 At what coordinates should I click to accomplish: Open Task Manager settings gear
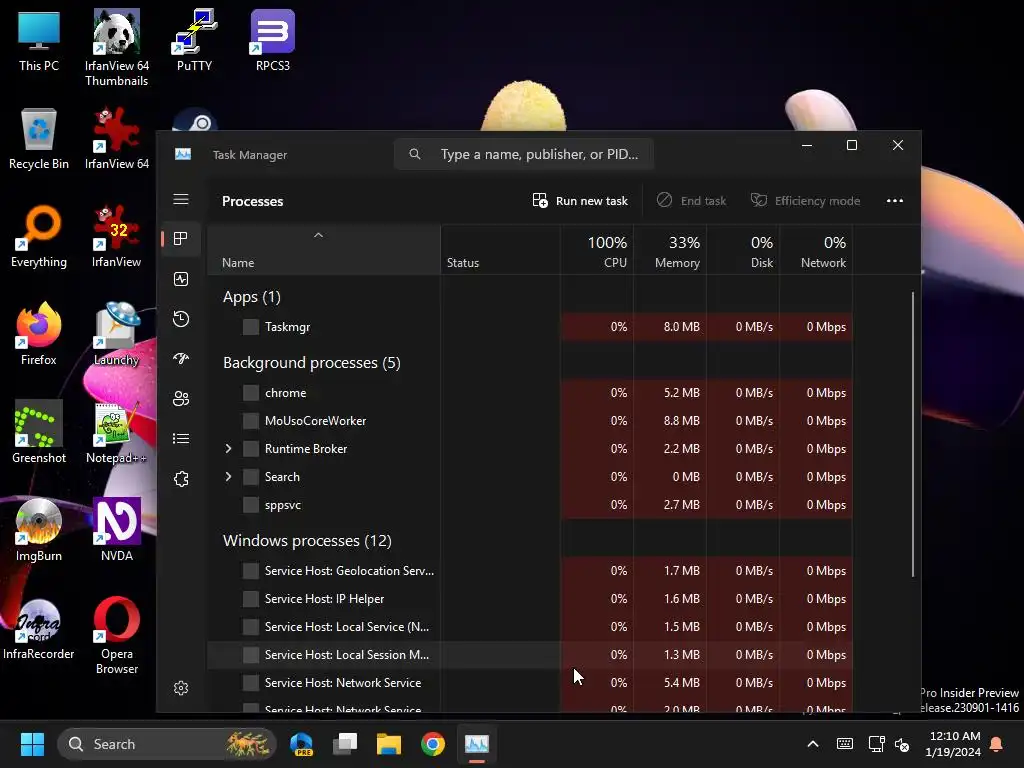181,688
